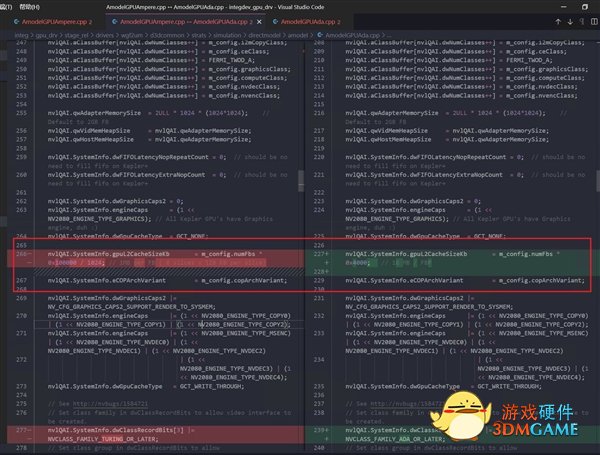The height and width of the screenshot is (455, 600).
Task: Click the split editor icon in the editor toolbar
Action: 594,22
